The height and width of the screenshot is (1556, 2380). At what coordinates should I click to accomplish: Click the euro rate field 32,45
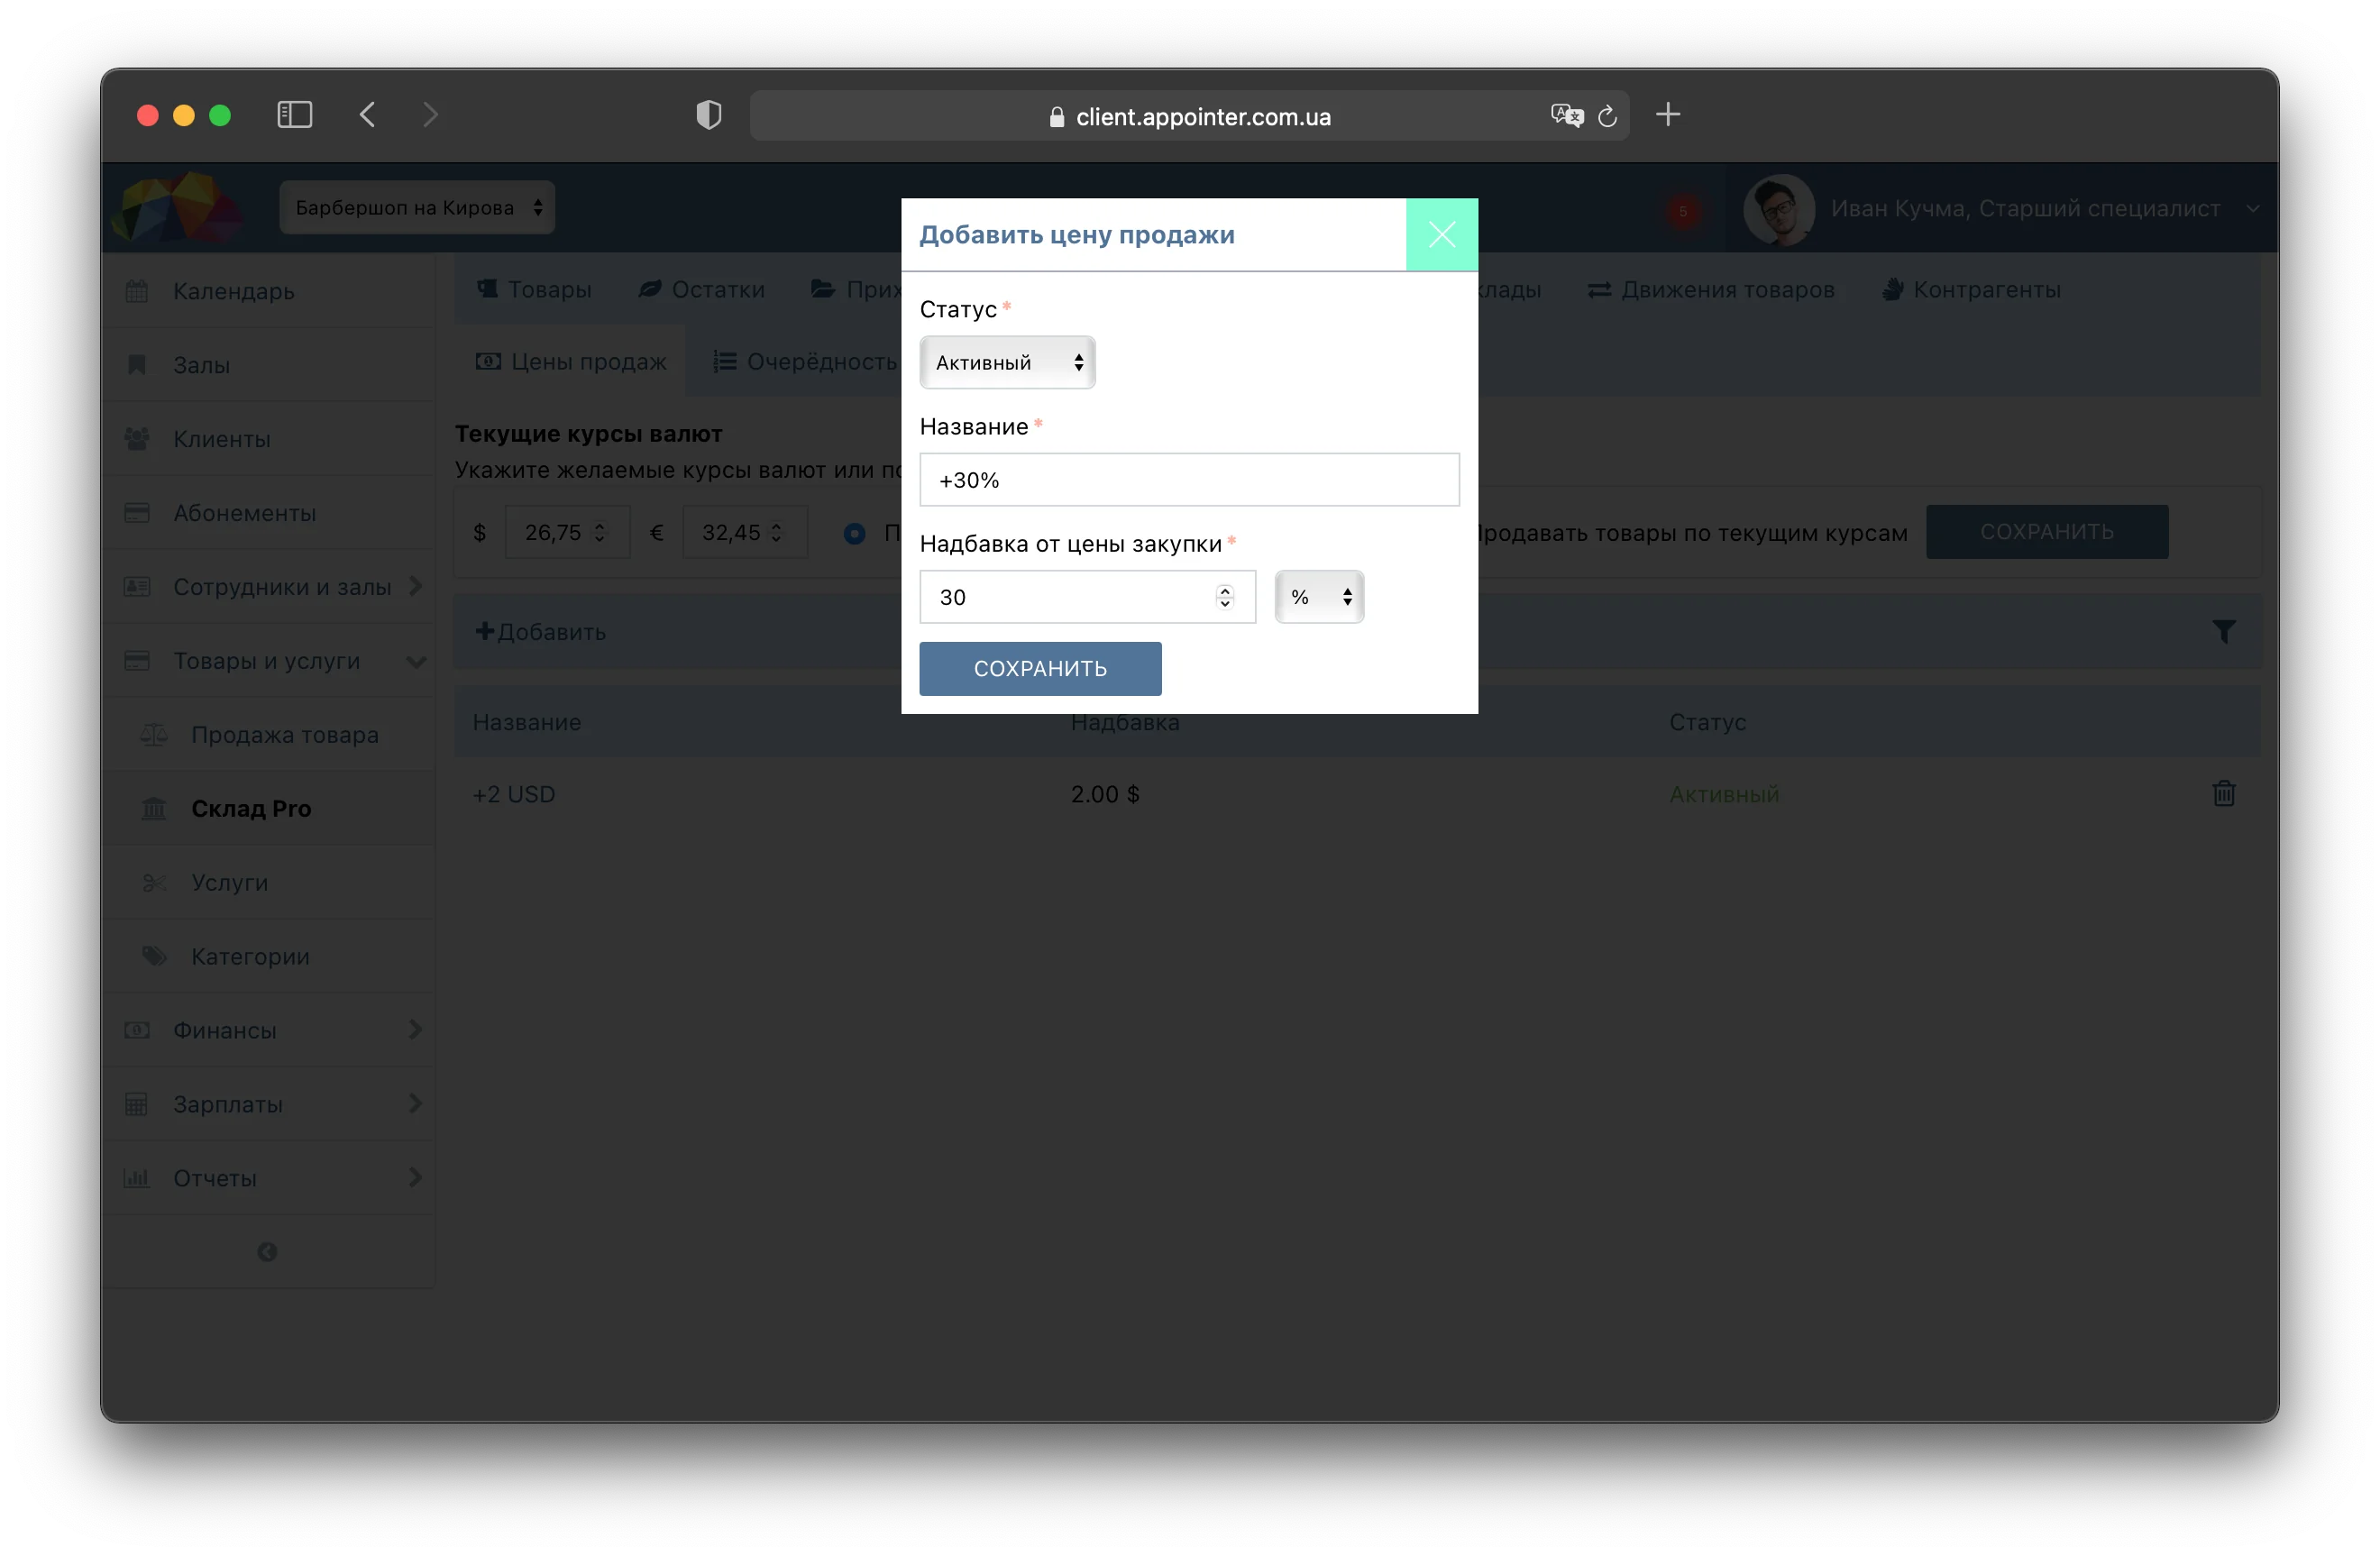(x=744, y=532)
